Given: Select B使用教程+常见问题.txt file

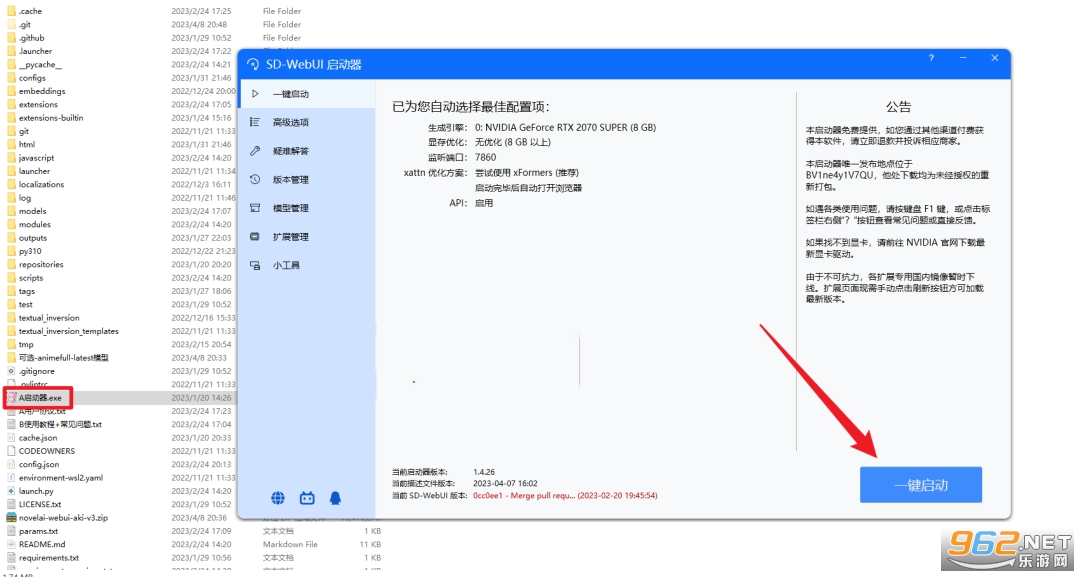Looking at the screenshot, I should point(60,424).
